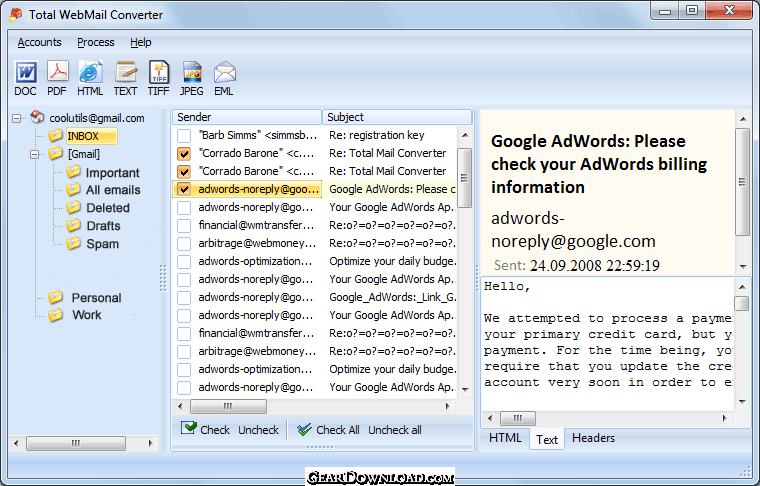The image size is (760, 486).
Task: Click the Deleted folder icon
Action: tap(73, 207)
